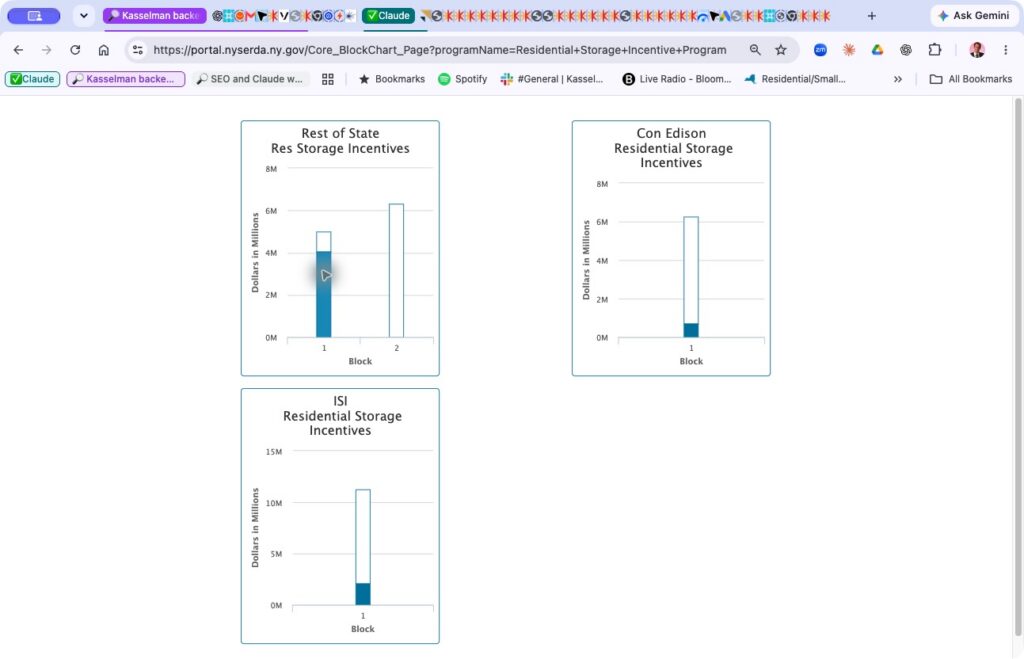Image resolution: width=1024 pixels, height=659 pixels.
Task: Open the Chrome profile avatar
Action: [977, 50]
